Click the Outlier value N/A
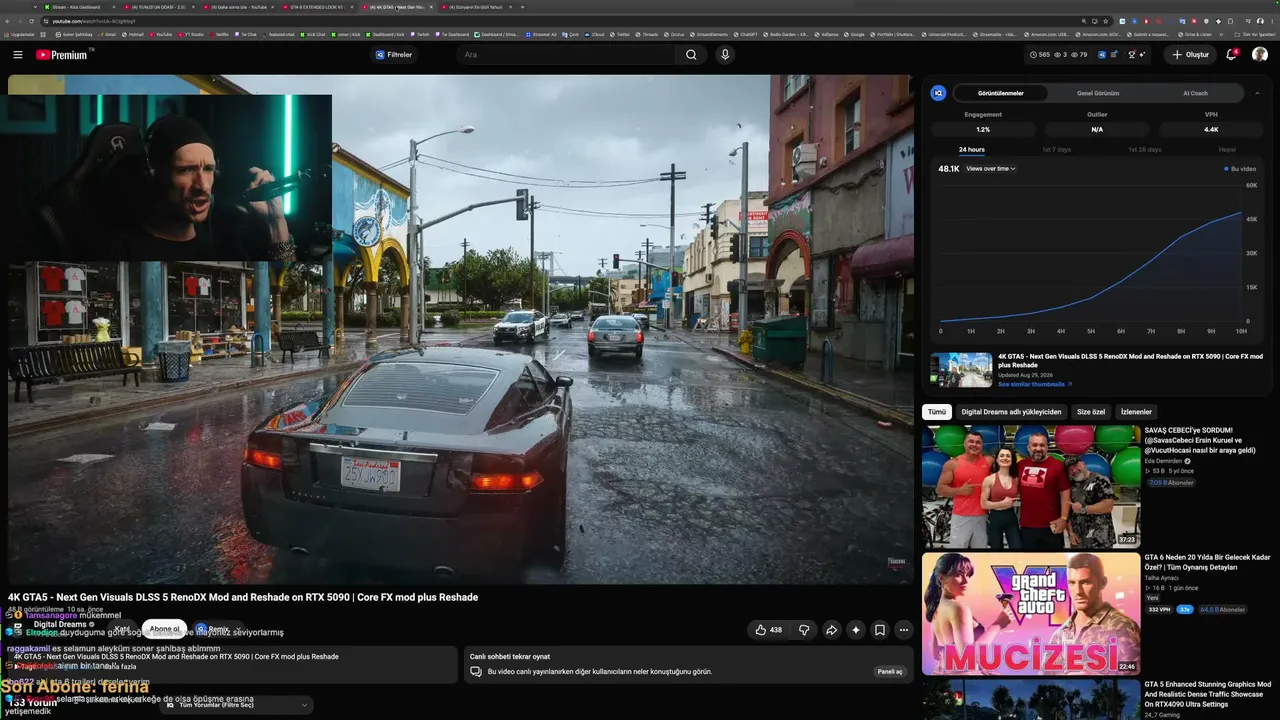This screenshot has width=1280, height=720. (x=1097, y=129)
